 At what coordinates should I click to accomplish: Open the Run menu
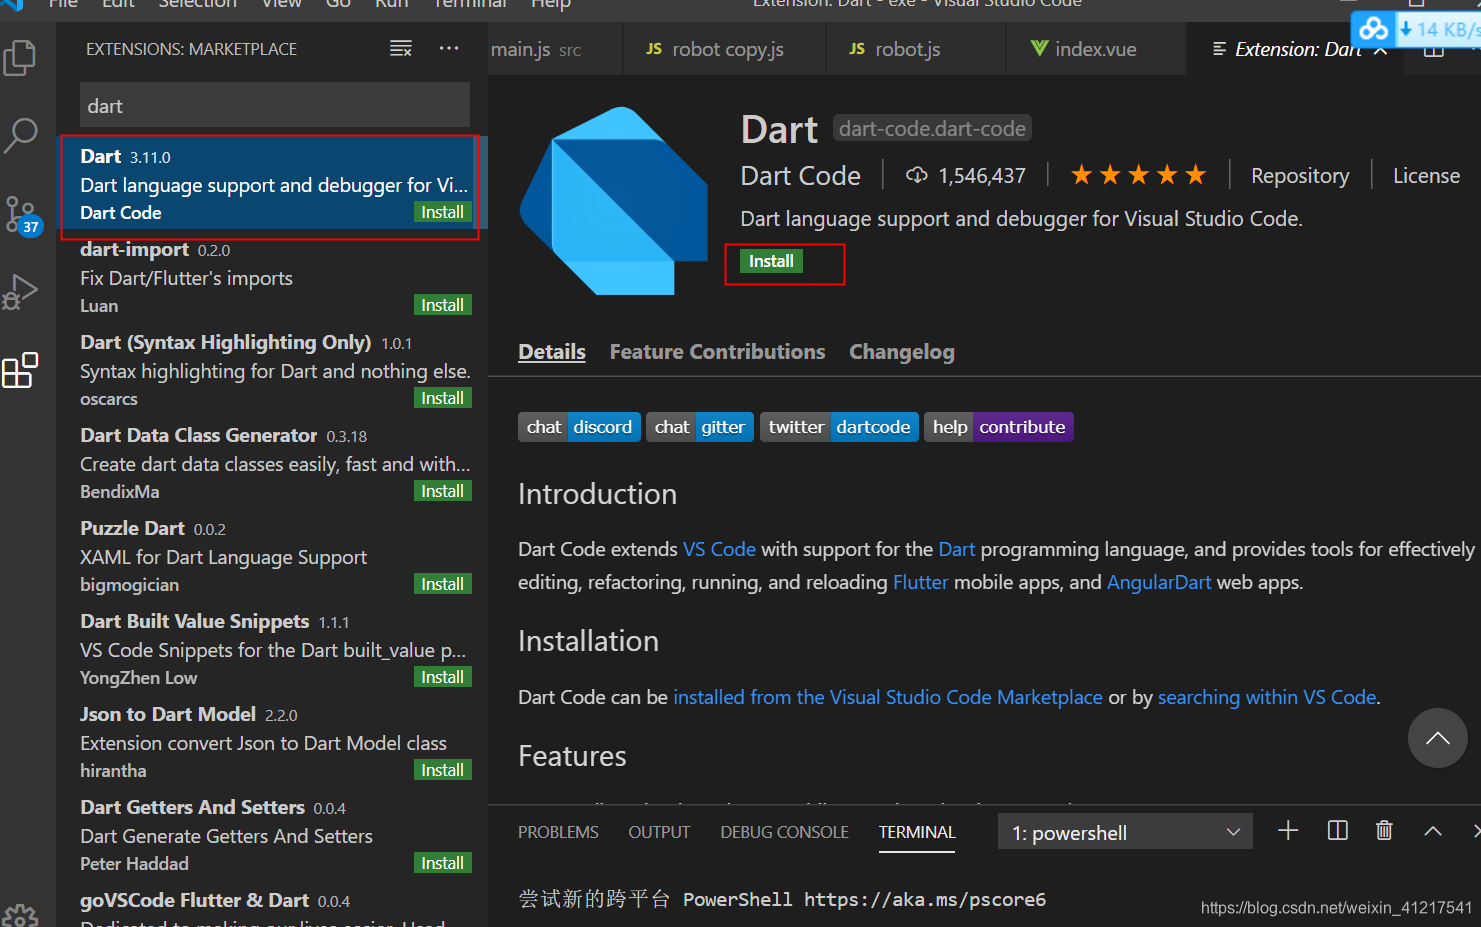(392, 4)
